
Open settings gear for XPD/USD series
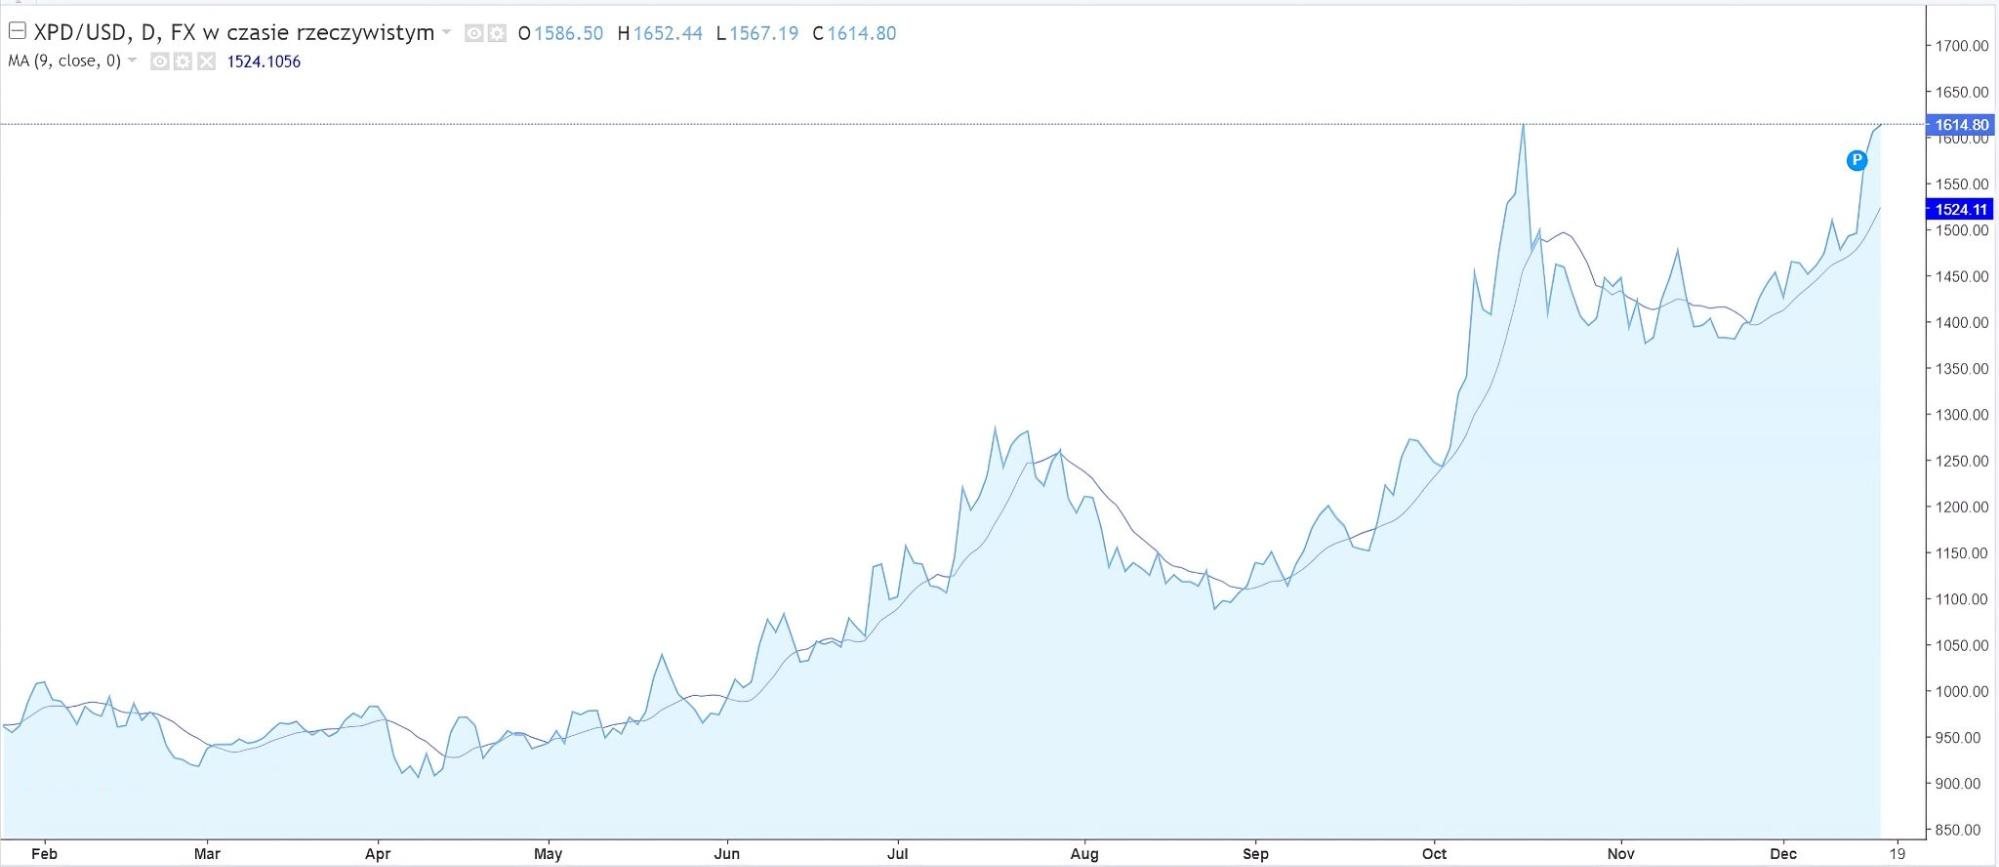click(x=496, y=34)
